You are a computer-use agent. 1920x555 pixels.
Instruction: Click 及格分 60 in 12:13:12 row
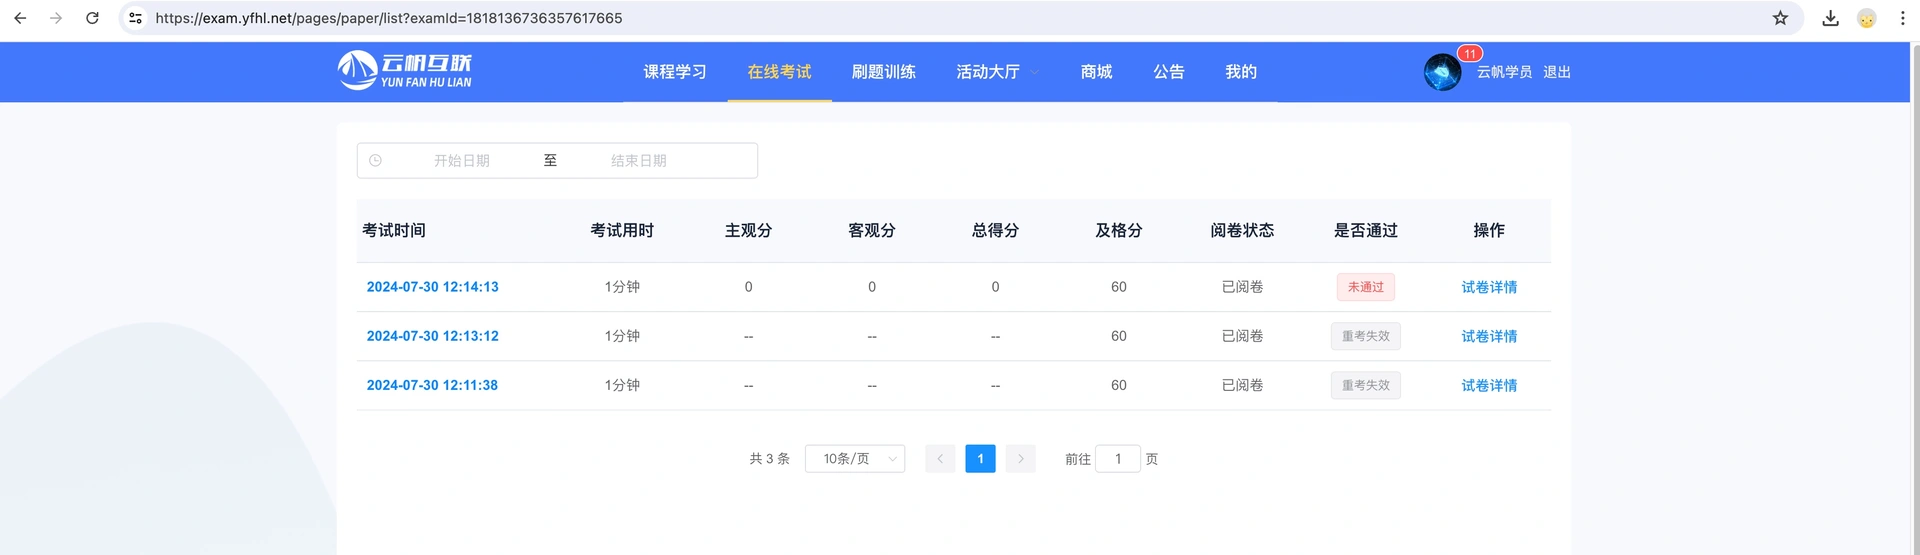pos(1119,336)
